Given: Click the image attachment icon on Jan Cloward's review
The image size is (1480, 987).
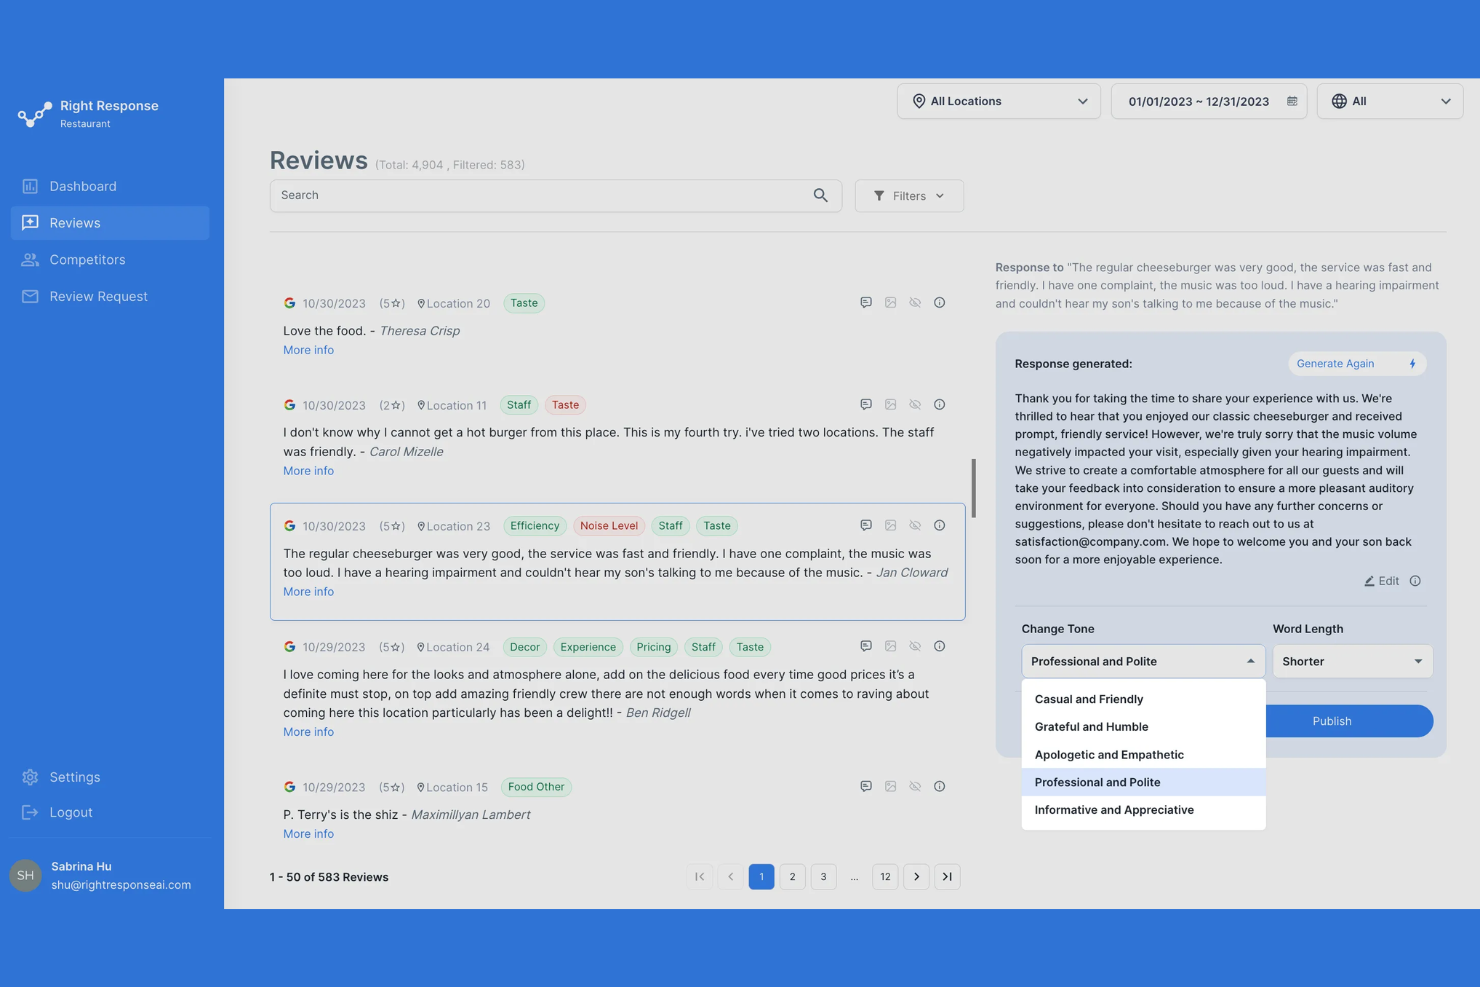Looking at the screenshot, I should 890,525.
